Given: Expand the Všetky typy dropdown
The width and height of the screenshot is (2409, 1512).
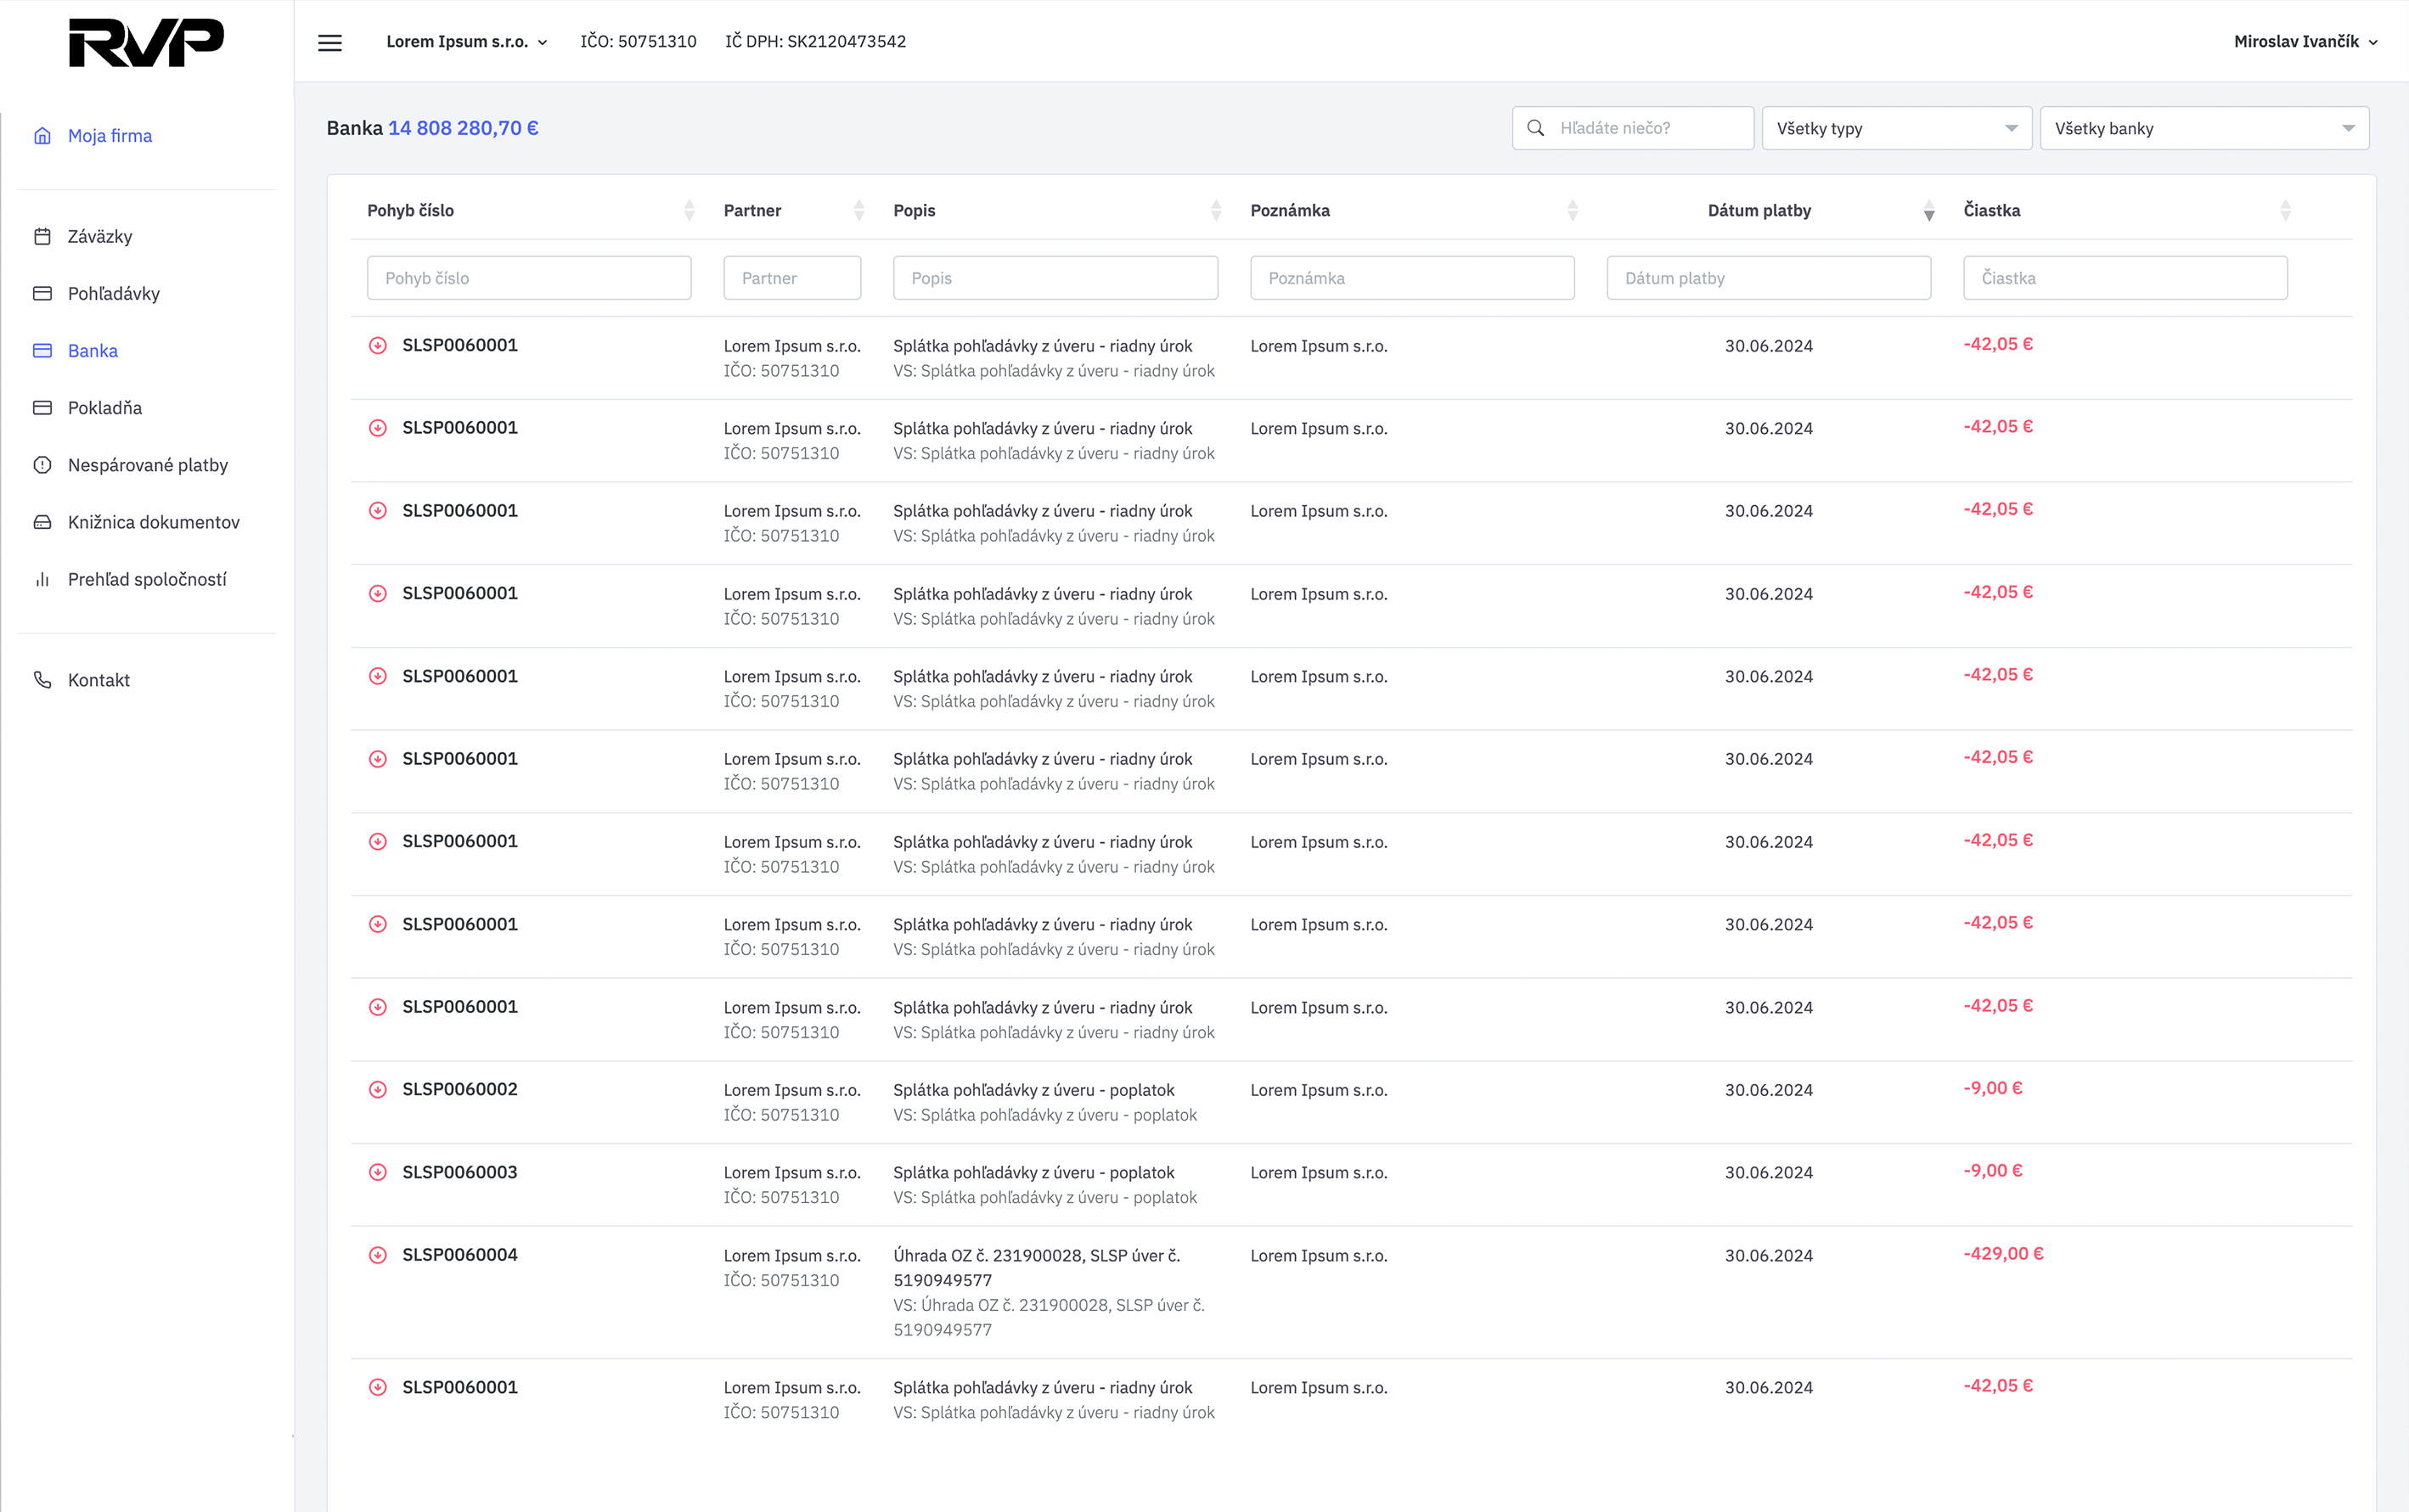Looking at the screenshot, I should point(1897,128).
